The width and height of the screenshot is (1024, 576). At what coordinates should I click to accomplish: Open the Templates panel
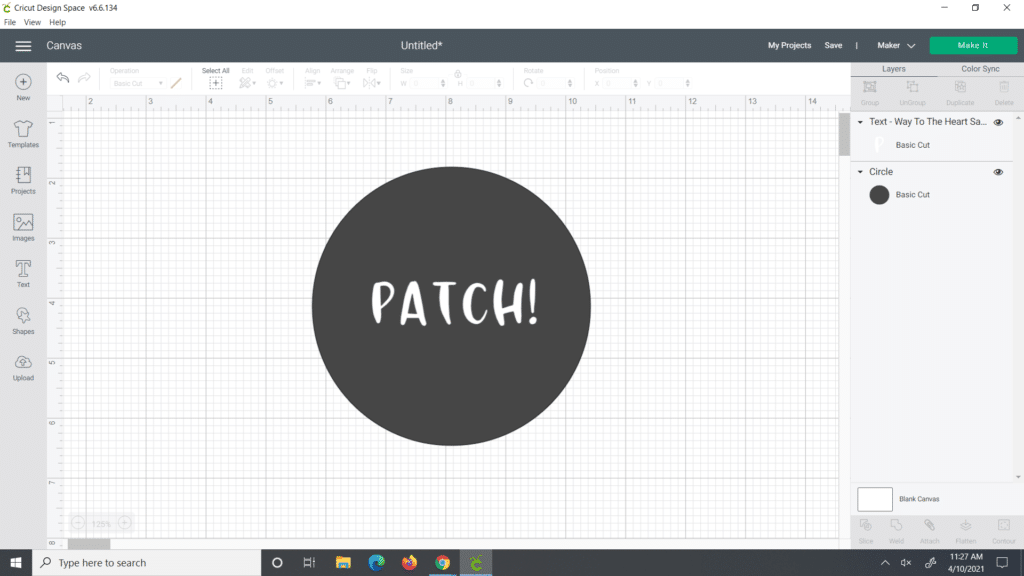pos(23,134)
